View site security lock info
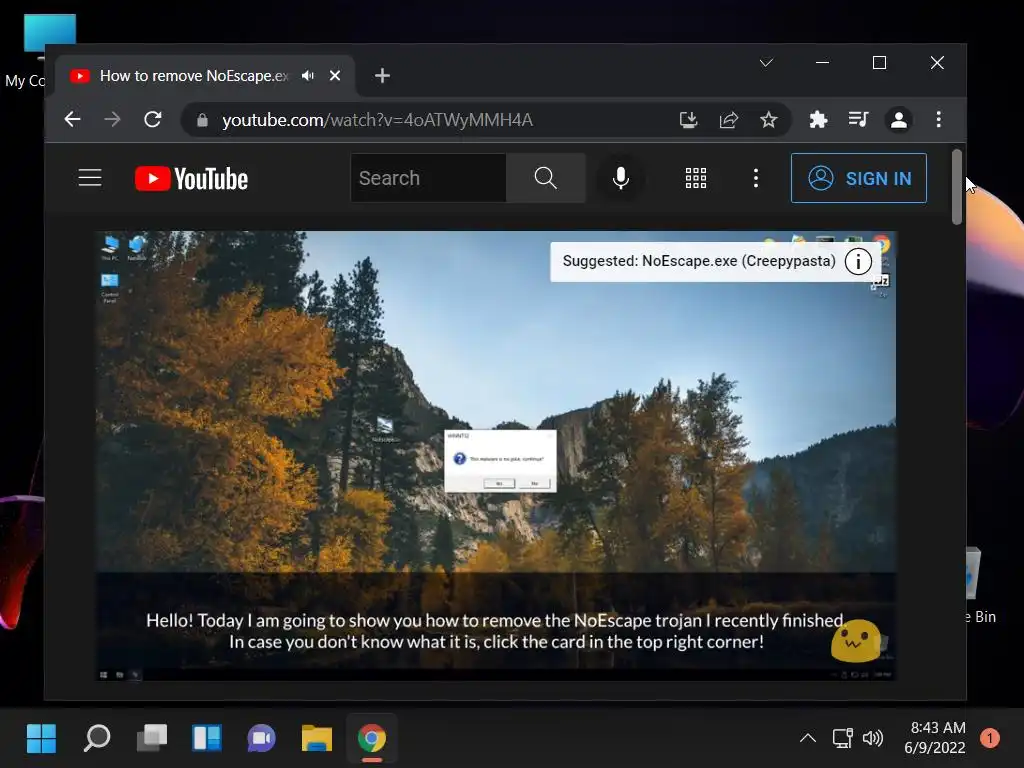 tap(202, 120)
